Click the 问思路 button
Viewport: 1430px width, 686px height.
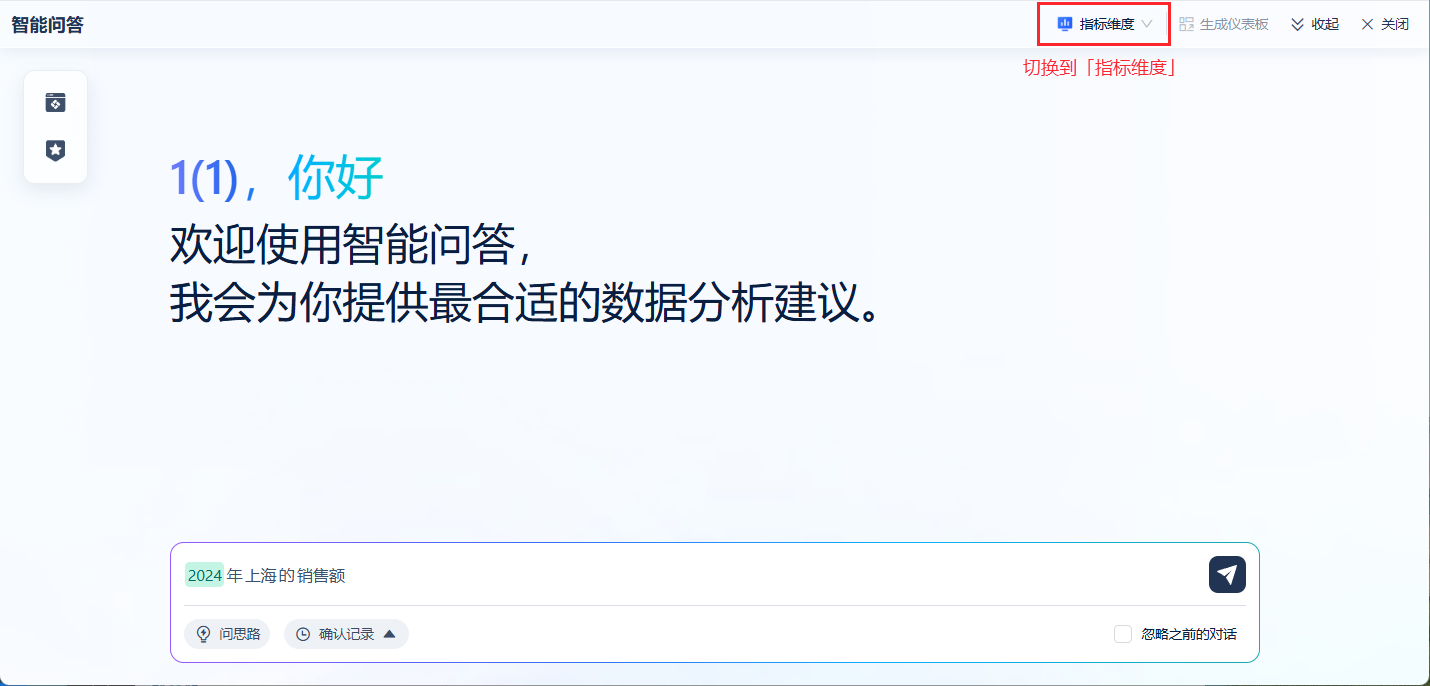click(227, 634)
